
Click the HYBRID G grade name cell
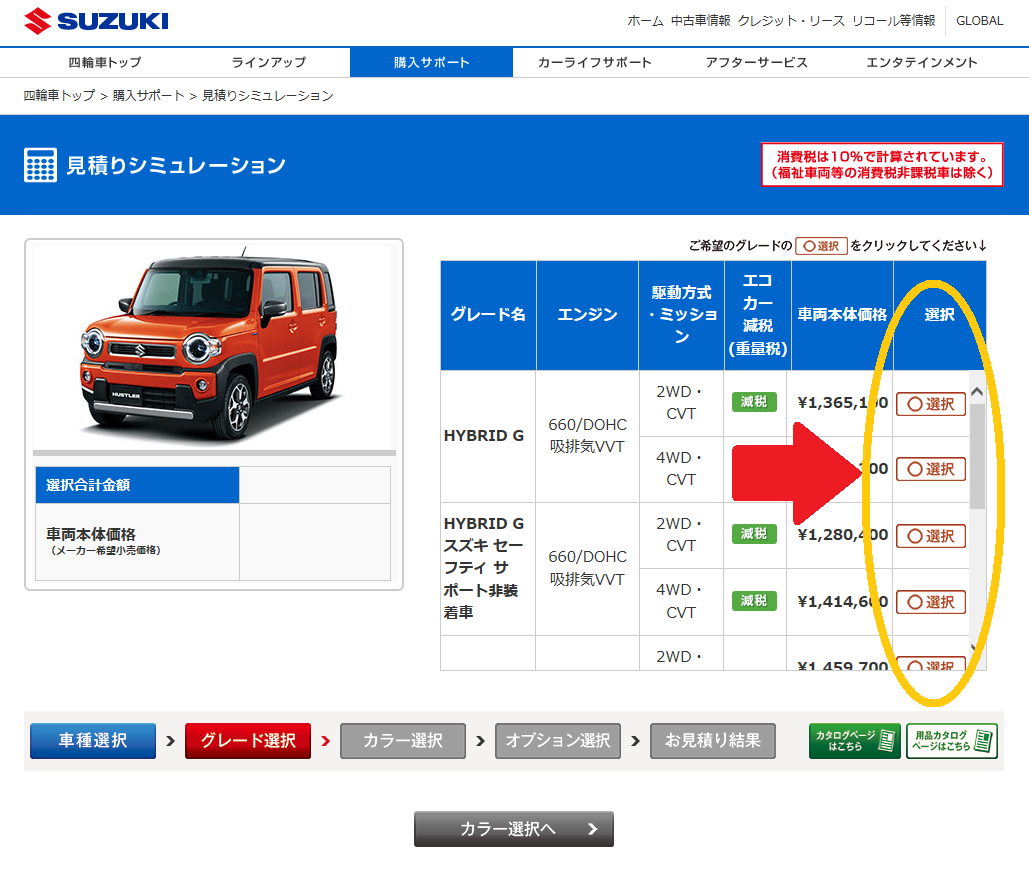[x=488, y=436]
